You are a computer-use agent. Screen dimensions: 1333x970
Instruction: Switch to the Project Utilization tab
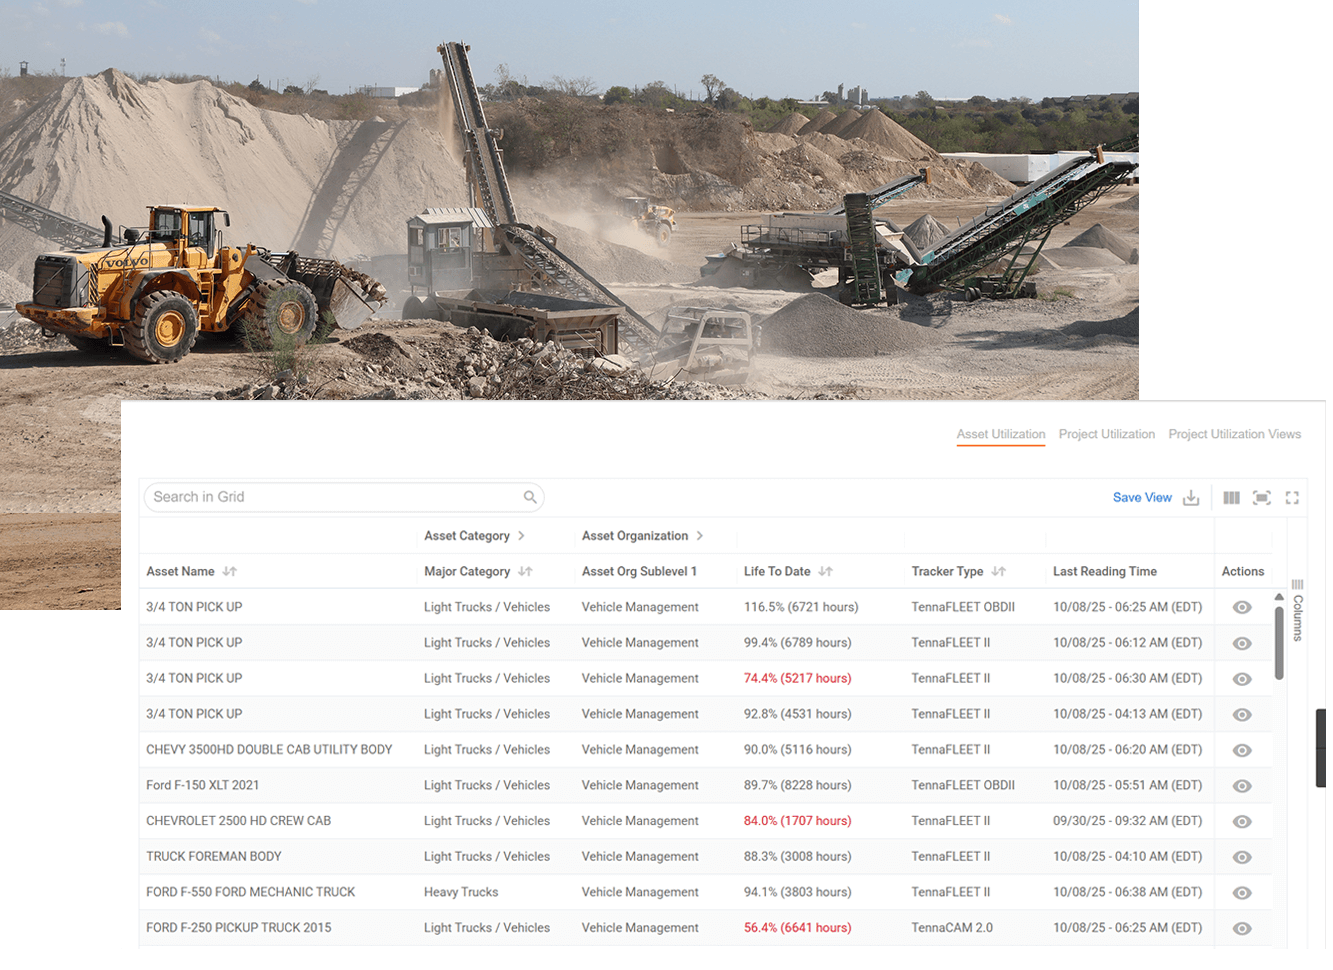[1106, 434]
